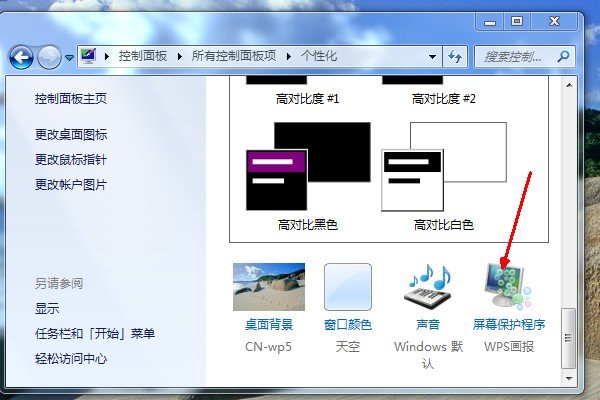This screenshot has width=600, height=400.
Task: Click the 屏幕保护程序 link text
Action: click(509, 325)
